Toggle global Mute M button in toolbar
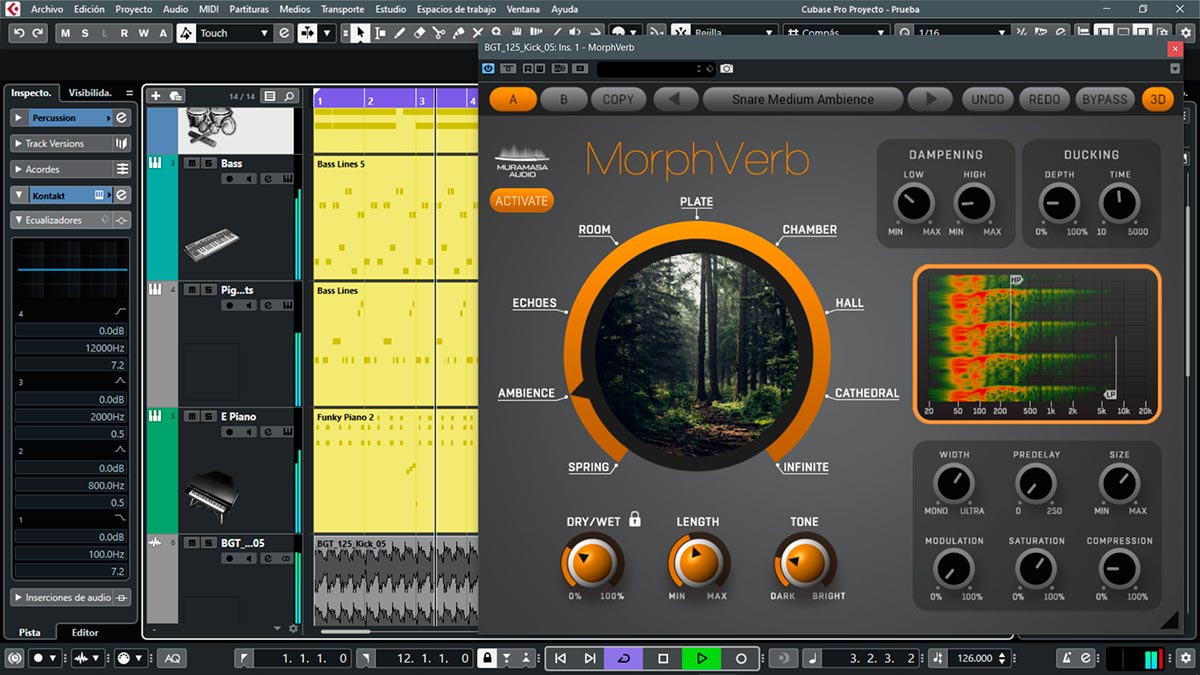The width and height of the screenshot is (1200, 675). pos(66,33)
